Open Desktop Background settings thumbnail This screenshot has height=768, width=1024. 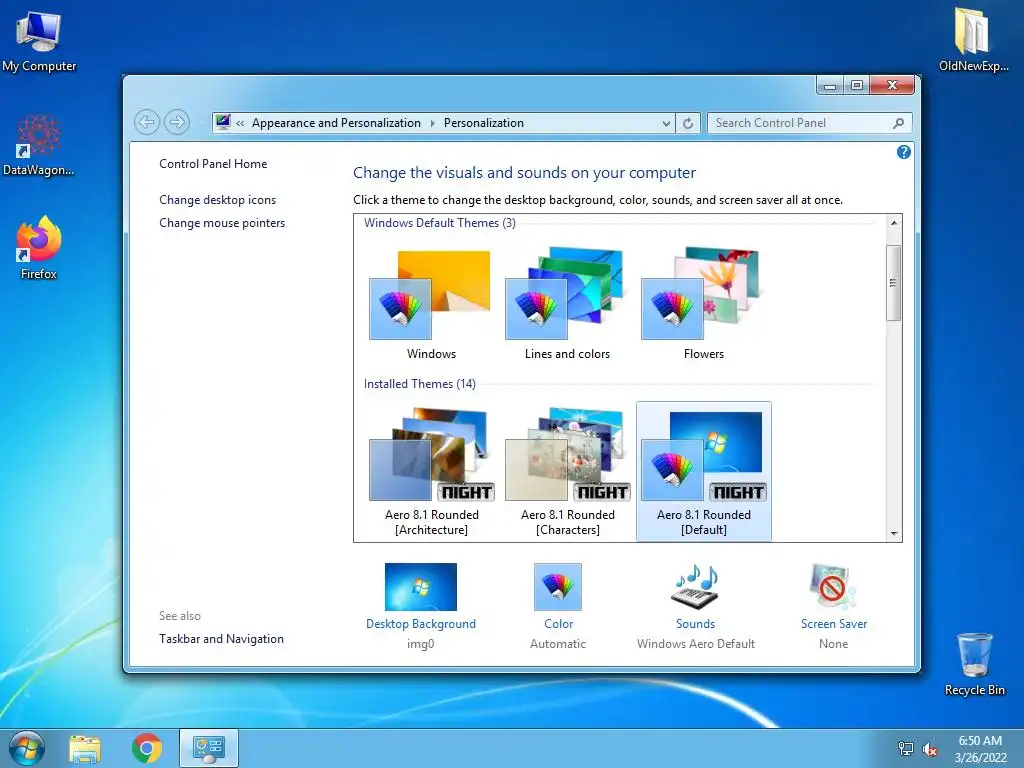coord(421,587)
